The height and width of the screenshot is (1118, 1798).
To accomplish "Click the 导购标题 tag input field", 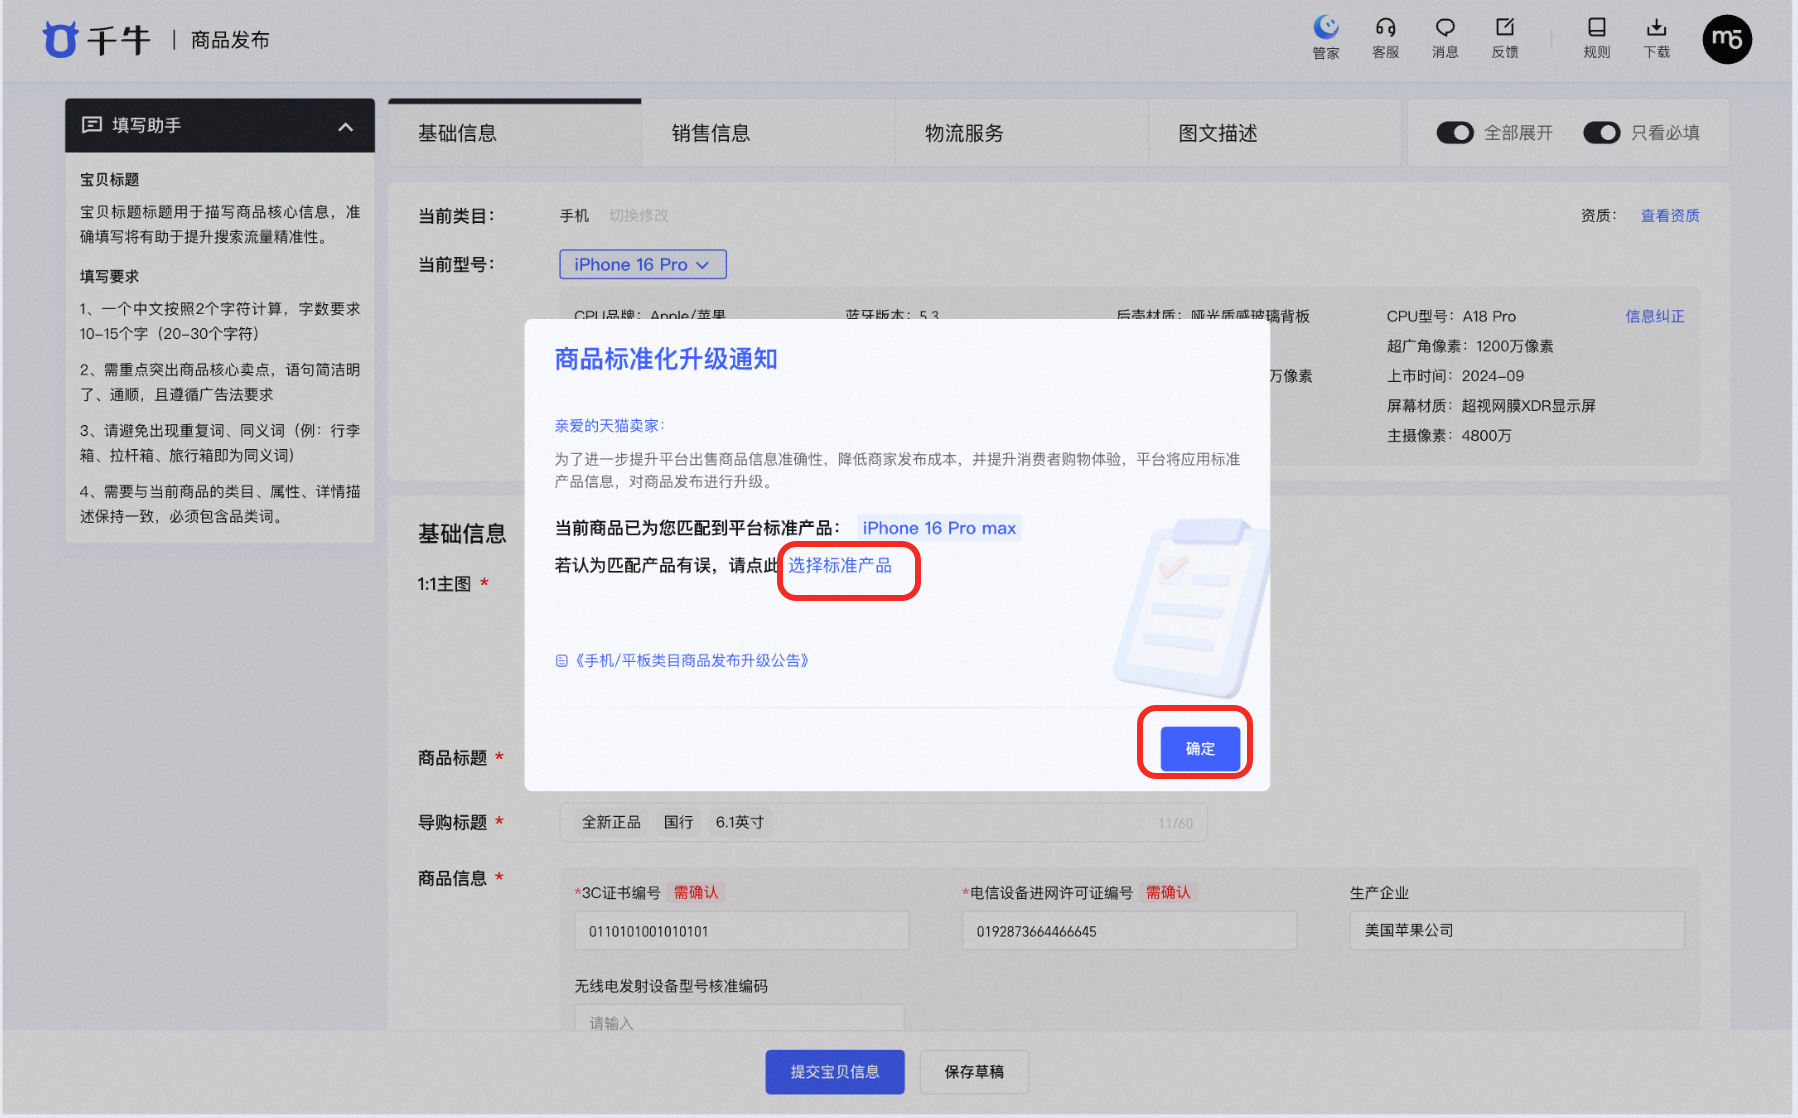I will pos(883,823).
